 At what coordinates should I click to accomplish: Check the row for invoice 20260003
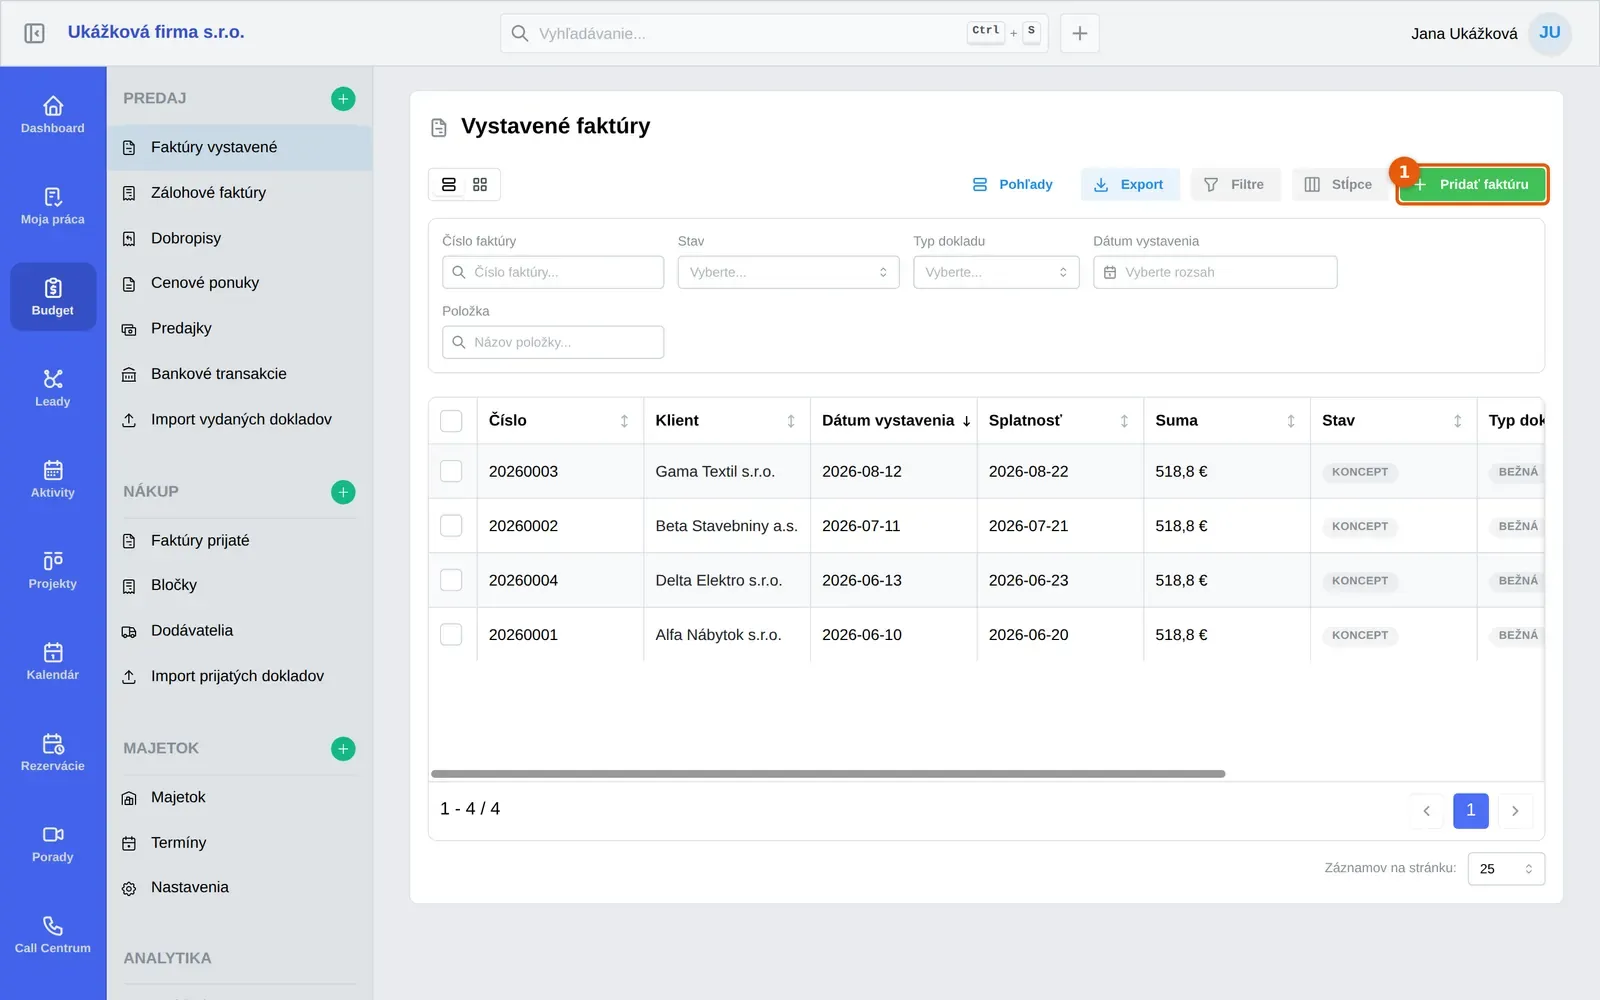click(452, 471)
